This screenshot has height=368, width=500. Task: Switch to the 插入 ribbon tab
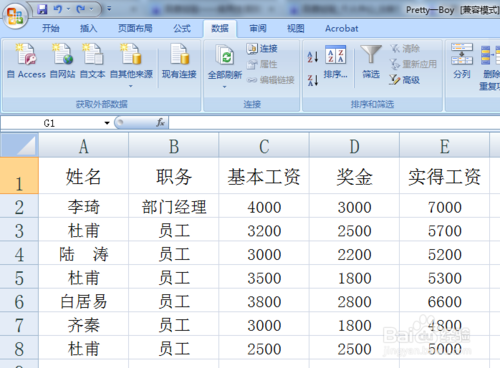pyautogui.click(x=88, y=28)
